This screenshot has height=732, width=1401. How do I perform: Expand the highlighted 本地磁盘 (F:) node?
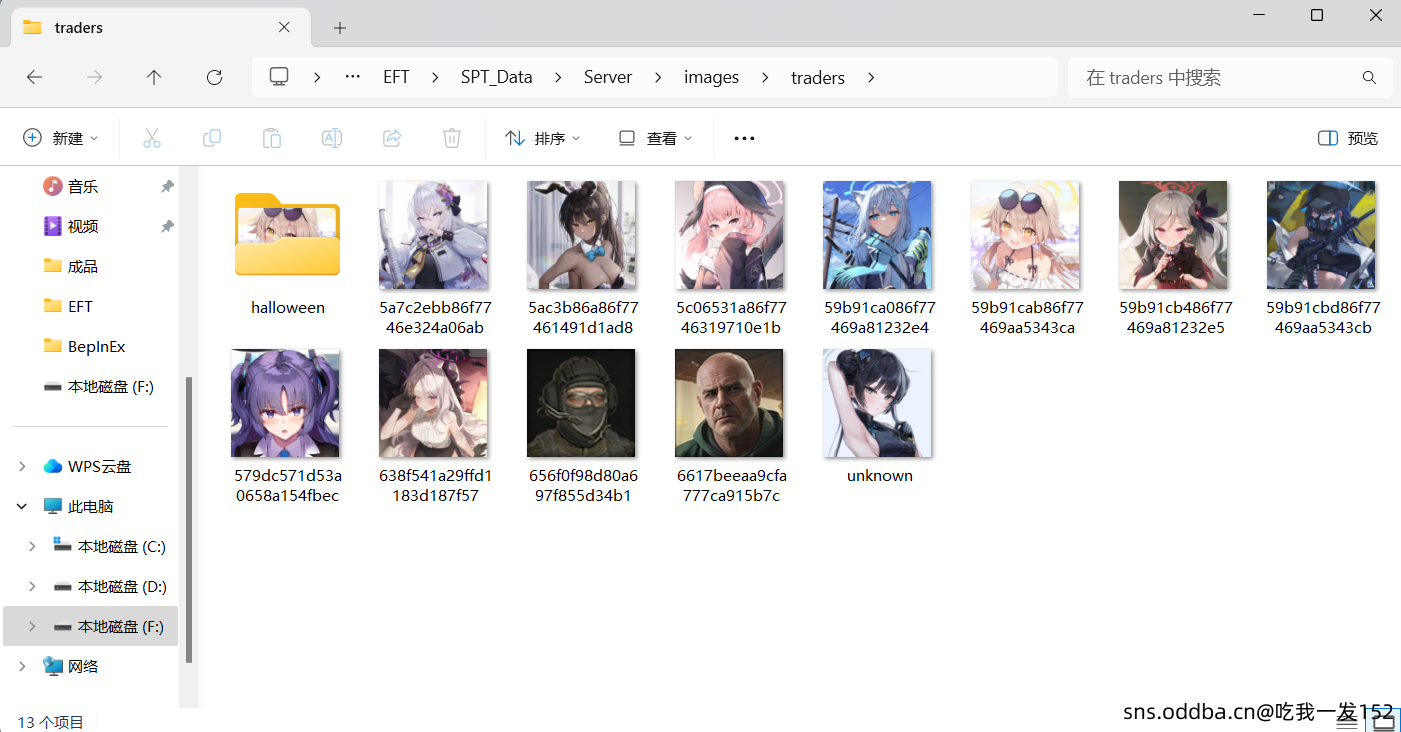pos(32,626)
